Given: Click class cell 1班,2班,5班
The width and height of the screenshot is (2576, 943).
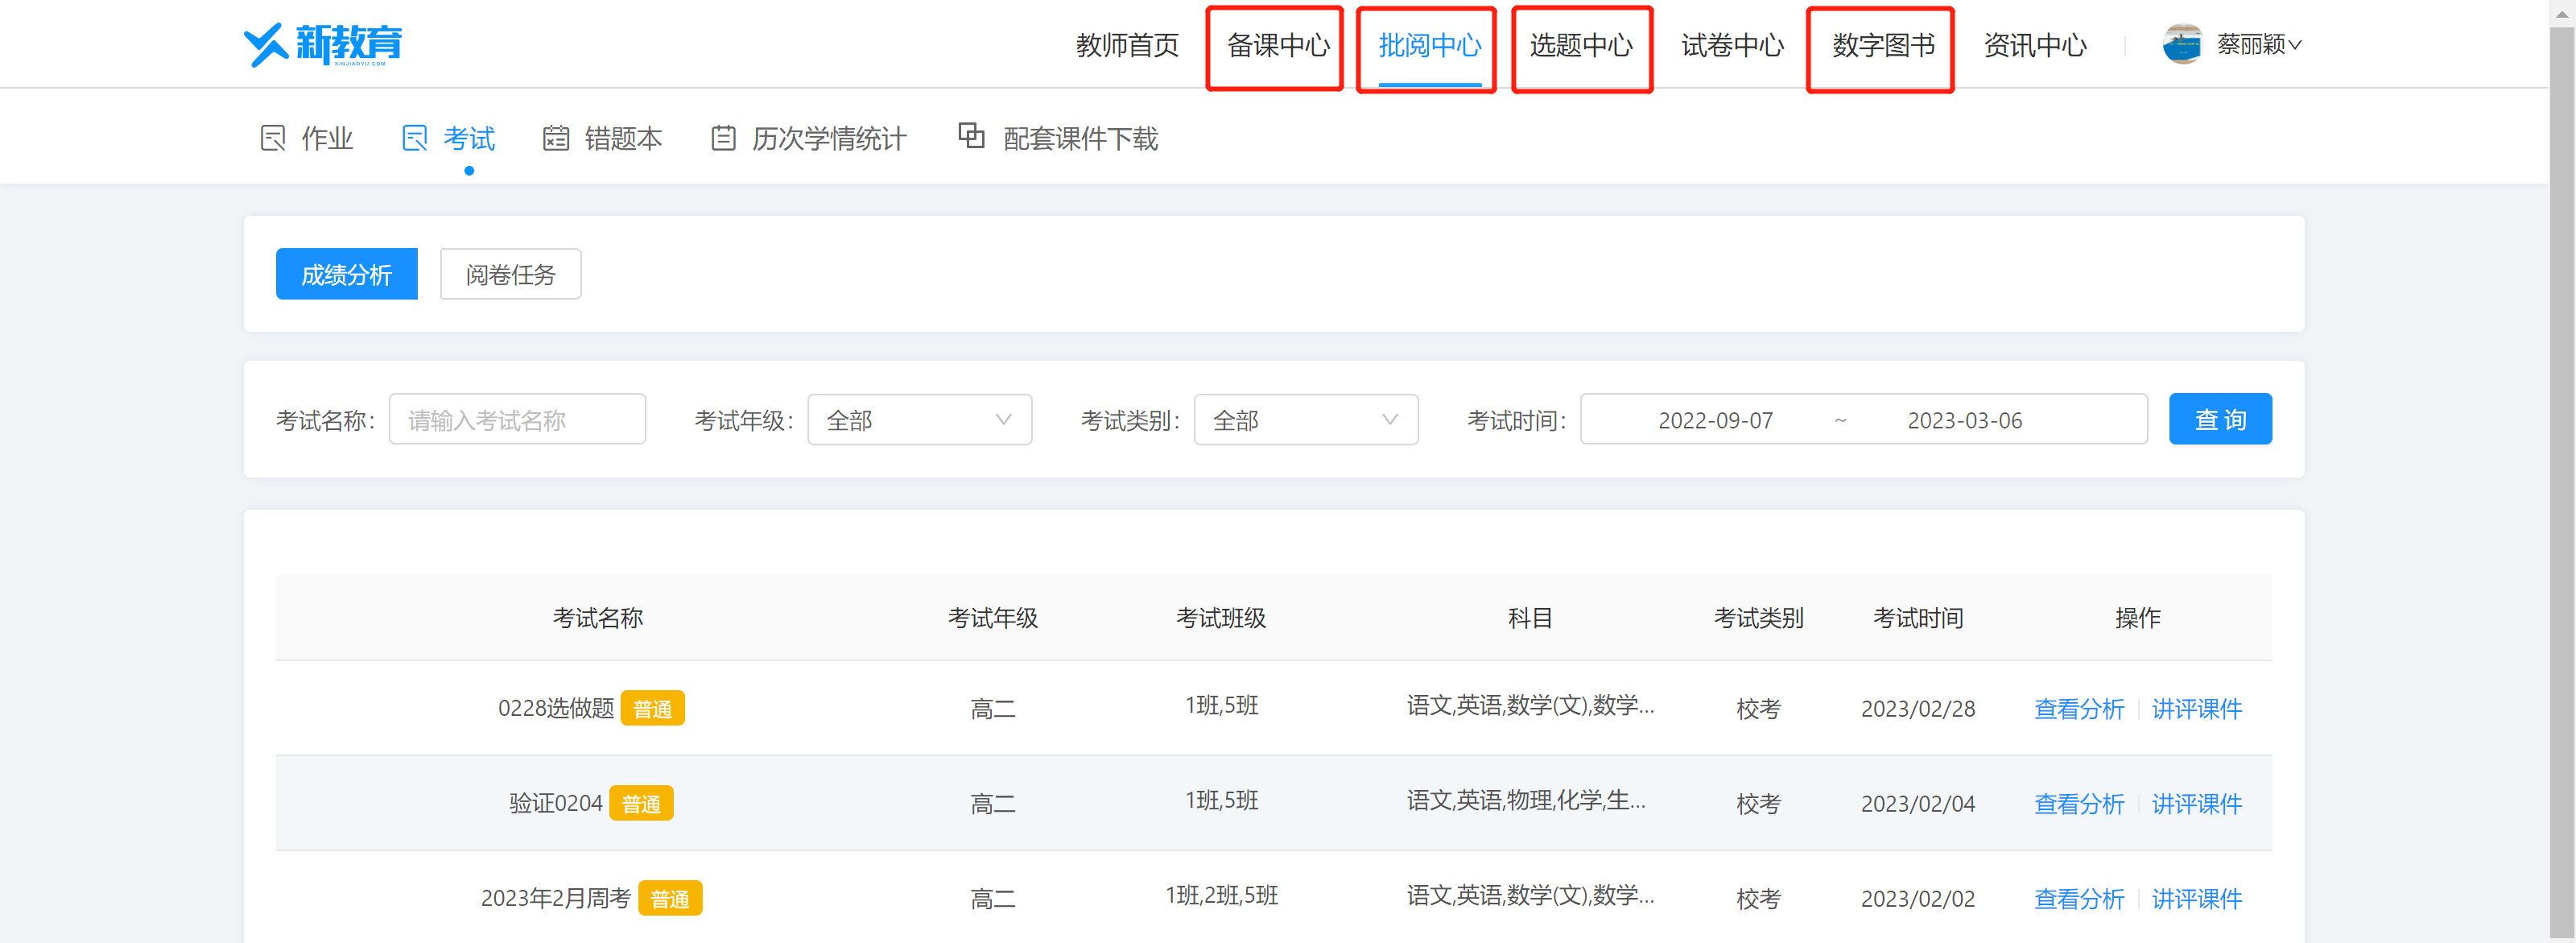Looking at the screenshot, I should [1221, 896].
